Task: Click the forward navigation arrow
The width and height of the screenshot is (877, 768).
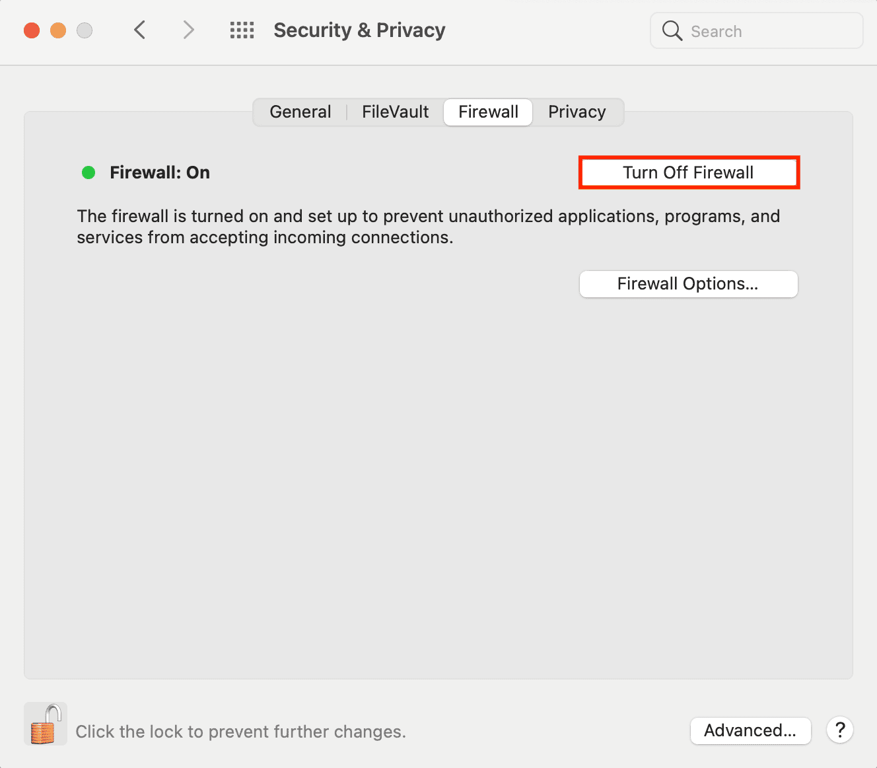Action: pyautogui.click(x=188, y=30)
